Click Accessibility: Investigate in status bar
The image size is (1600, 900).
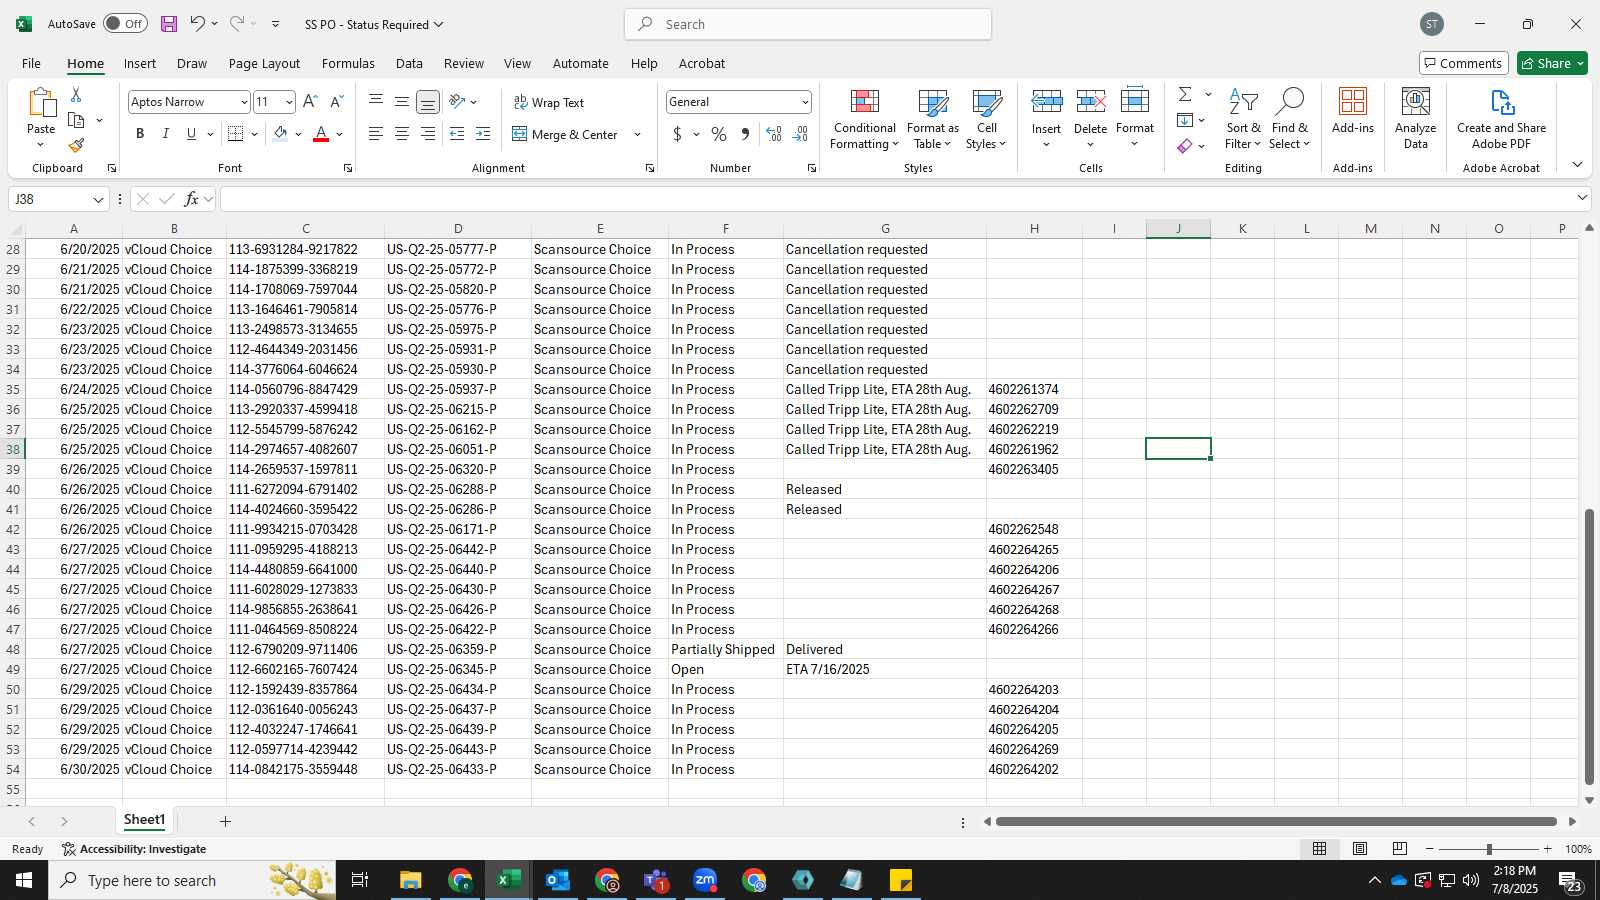pyautogui.click(x=134, y=849)
